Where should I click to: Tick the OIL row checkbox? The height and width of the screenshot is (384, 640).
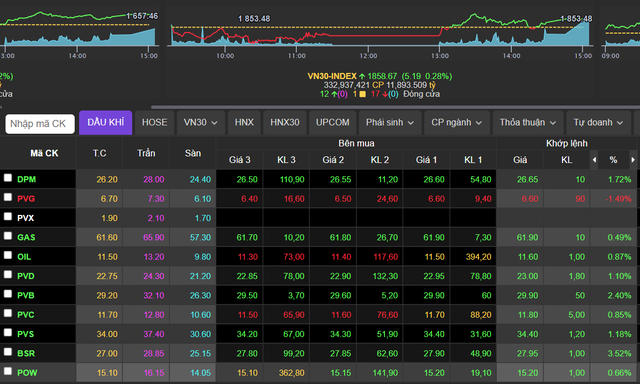point(8,255)
